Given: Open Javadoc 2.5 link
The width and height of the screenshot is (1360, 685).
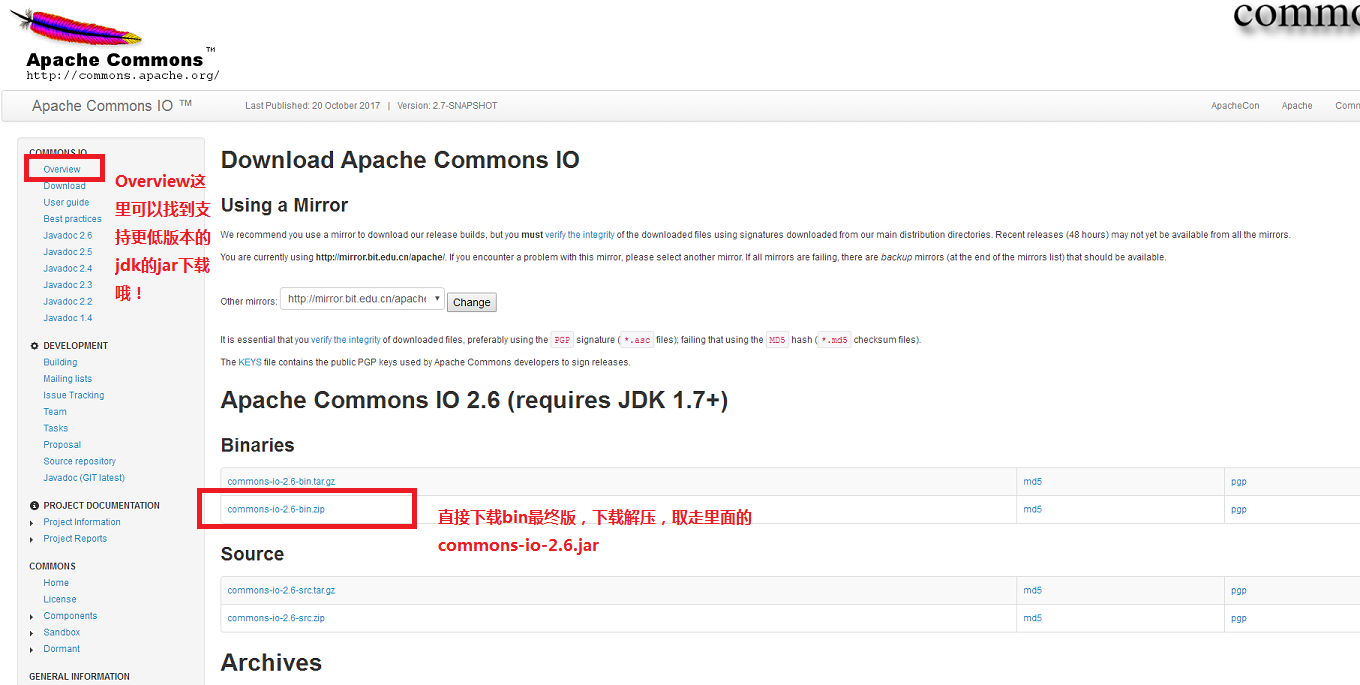Looking at the screenshot, I should 67,252.
